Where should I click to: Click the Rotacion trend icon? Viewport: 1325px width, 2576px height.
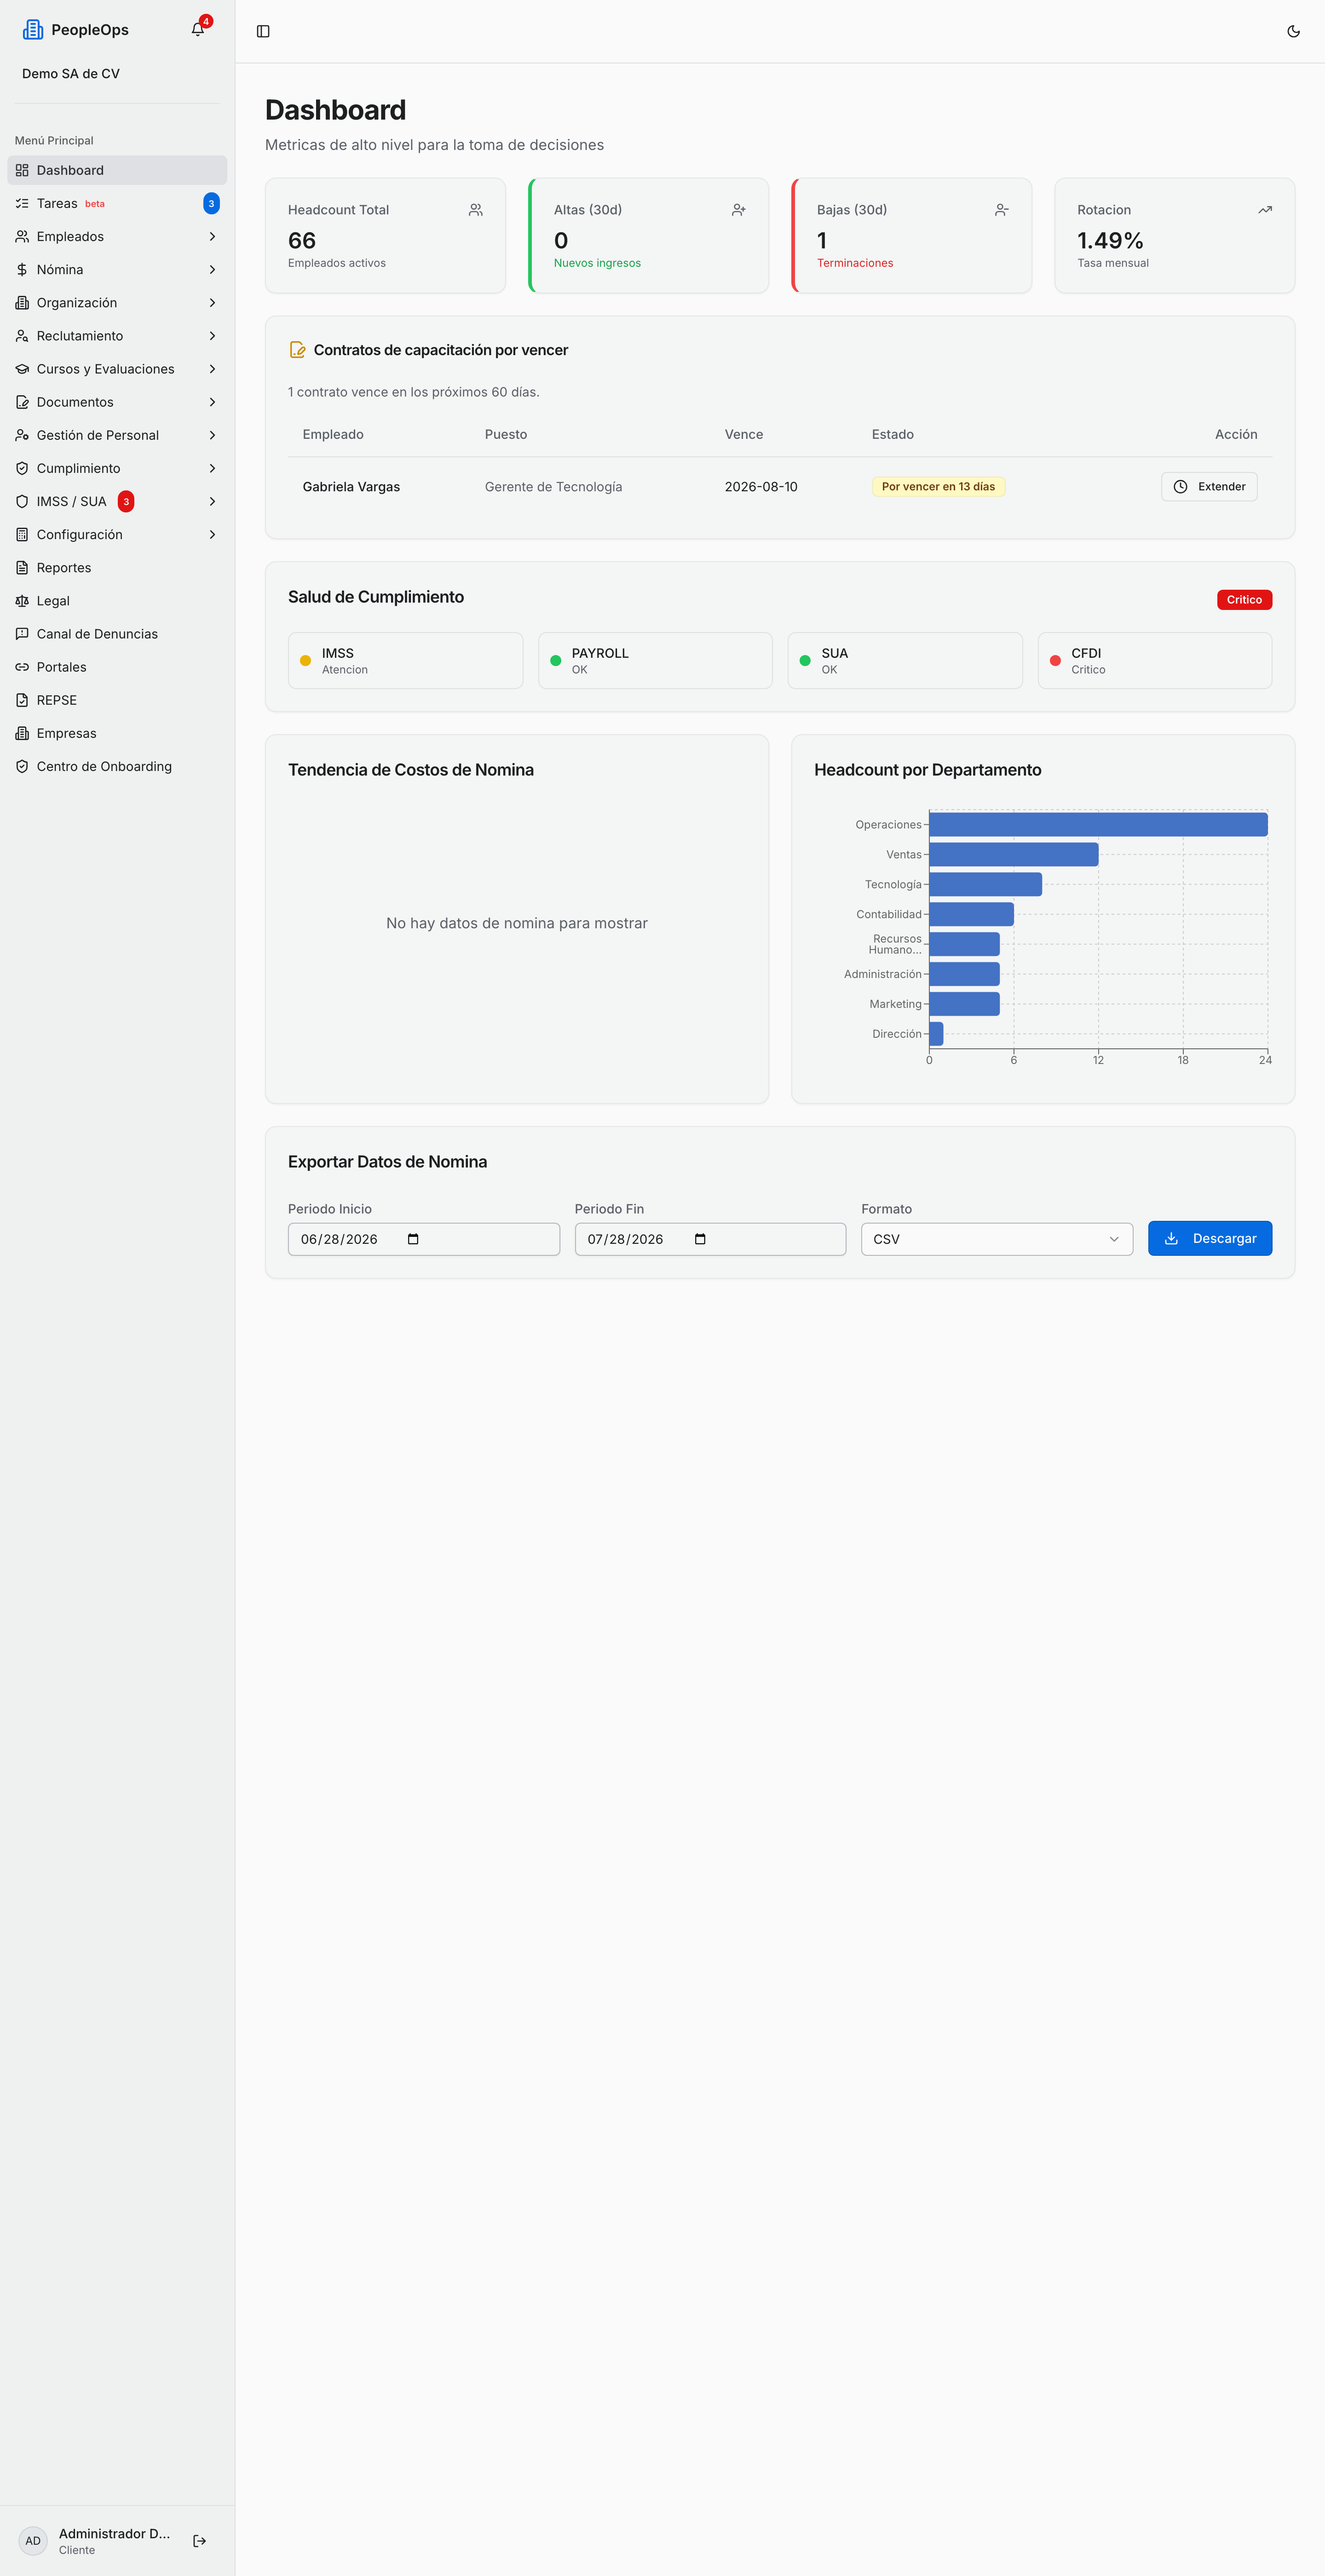pyautogui.click(x=1265, y=210)
